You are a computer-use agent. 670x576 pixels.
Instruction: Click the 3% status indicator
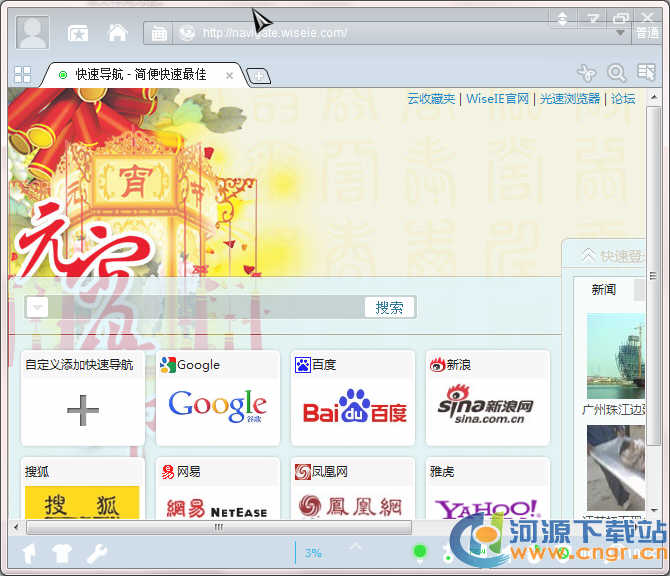click(x=313, y=553)
